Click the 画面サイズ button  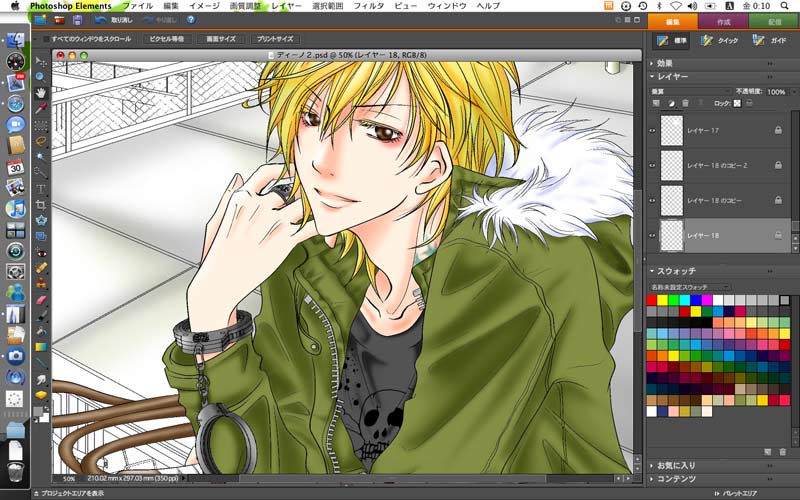pos(221,39)
